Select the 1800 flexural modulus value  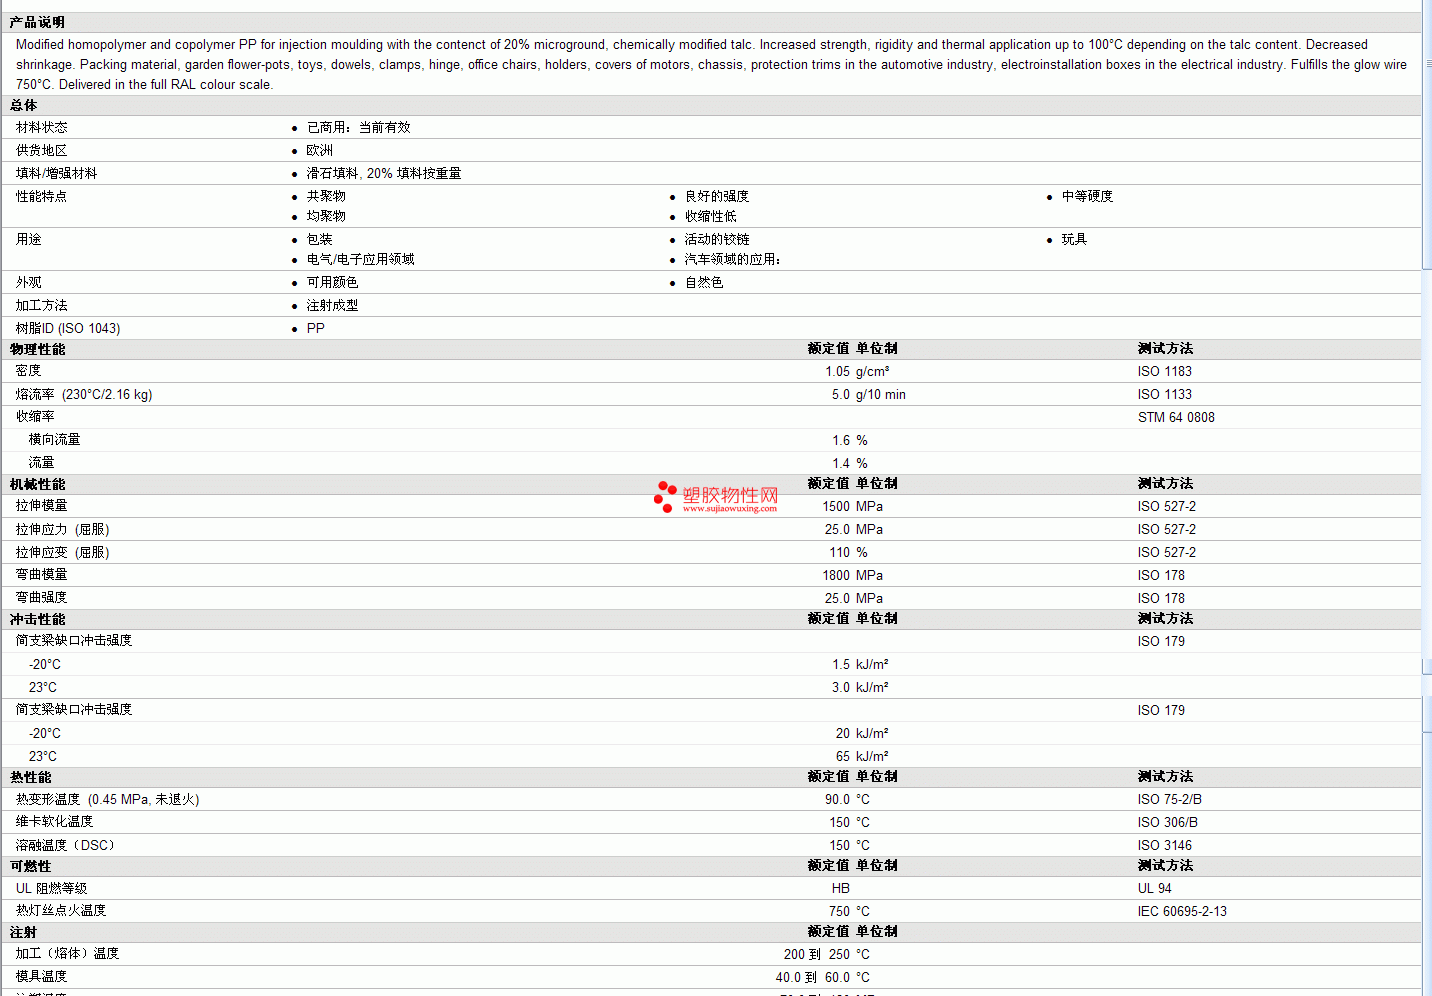tap(836, 575)
